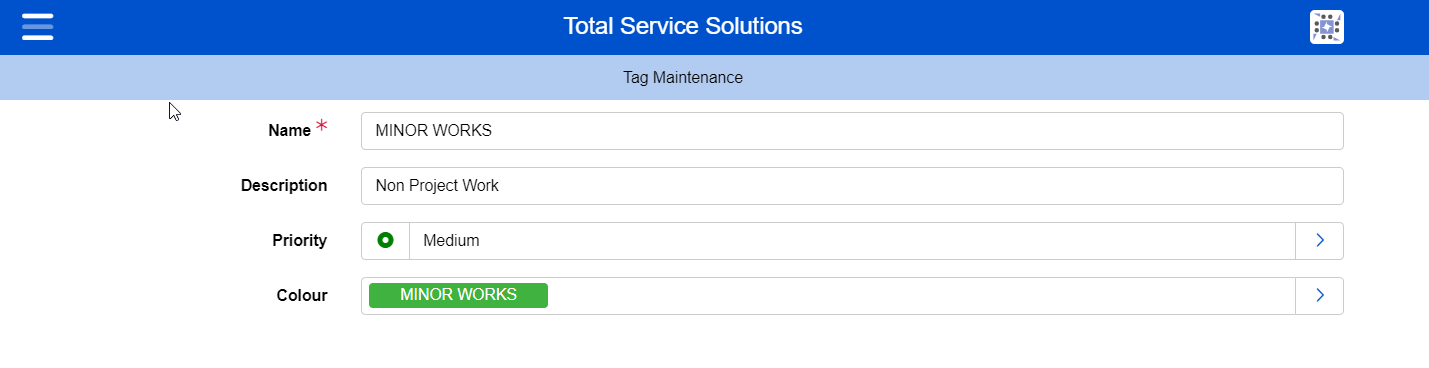Expand the Priority chevron arrow
Image resolution: width=1429 pixels, height=368 pixels.
[1319, 240]
